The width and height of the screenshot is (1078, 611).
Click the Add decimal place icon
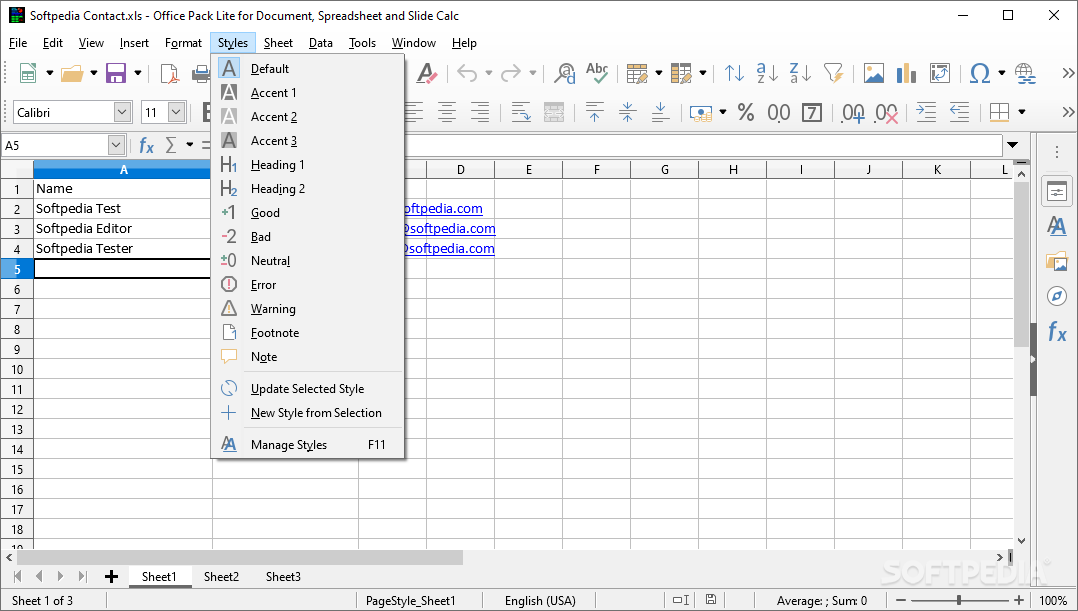(853, 113)
